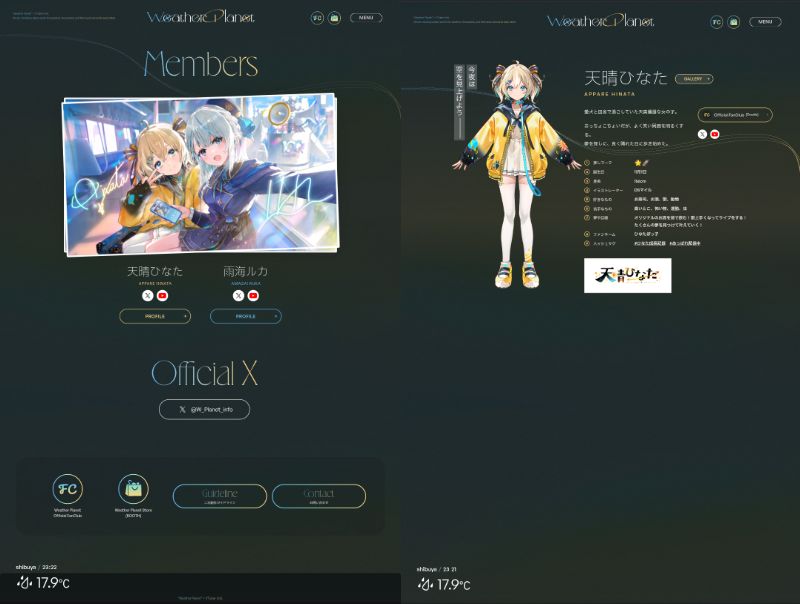Open the store bag icon in left page header
Image resolution: width=800 pixels, height=604 pixels.
[334, 18]
